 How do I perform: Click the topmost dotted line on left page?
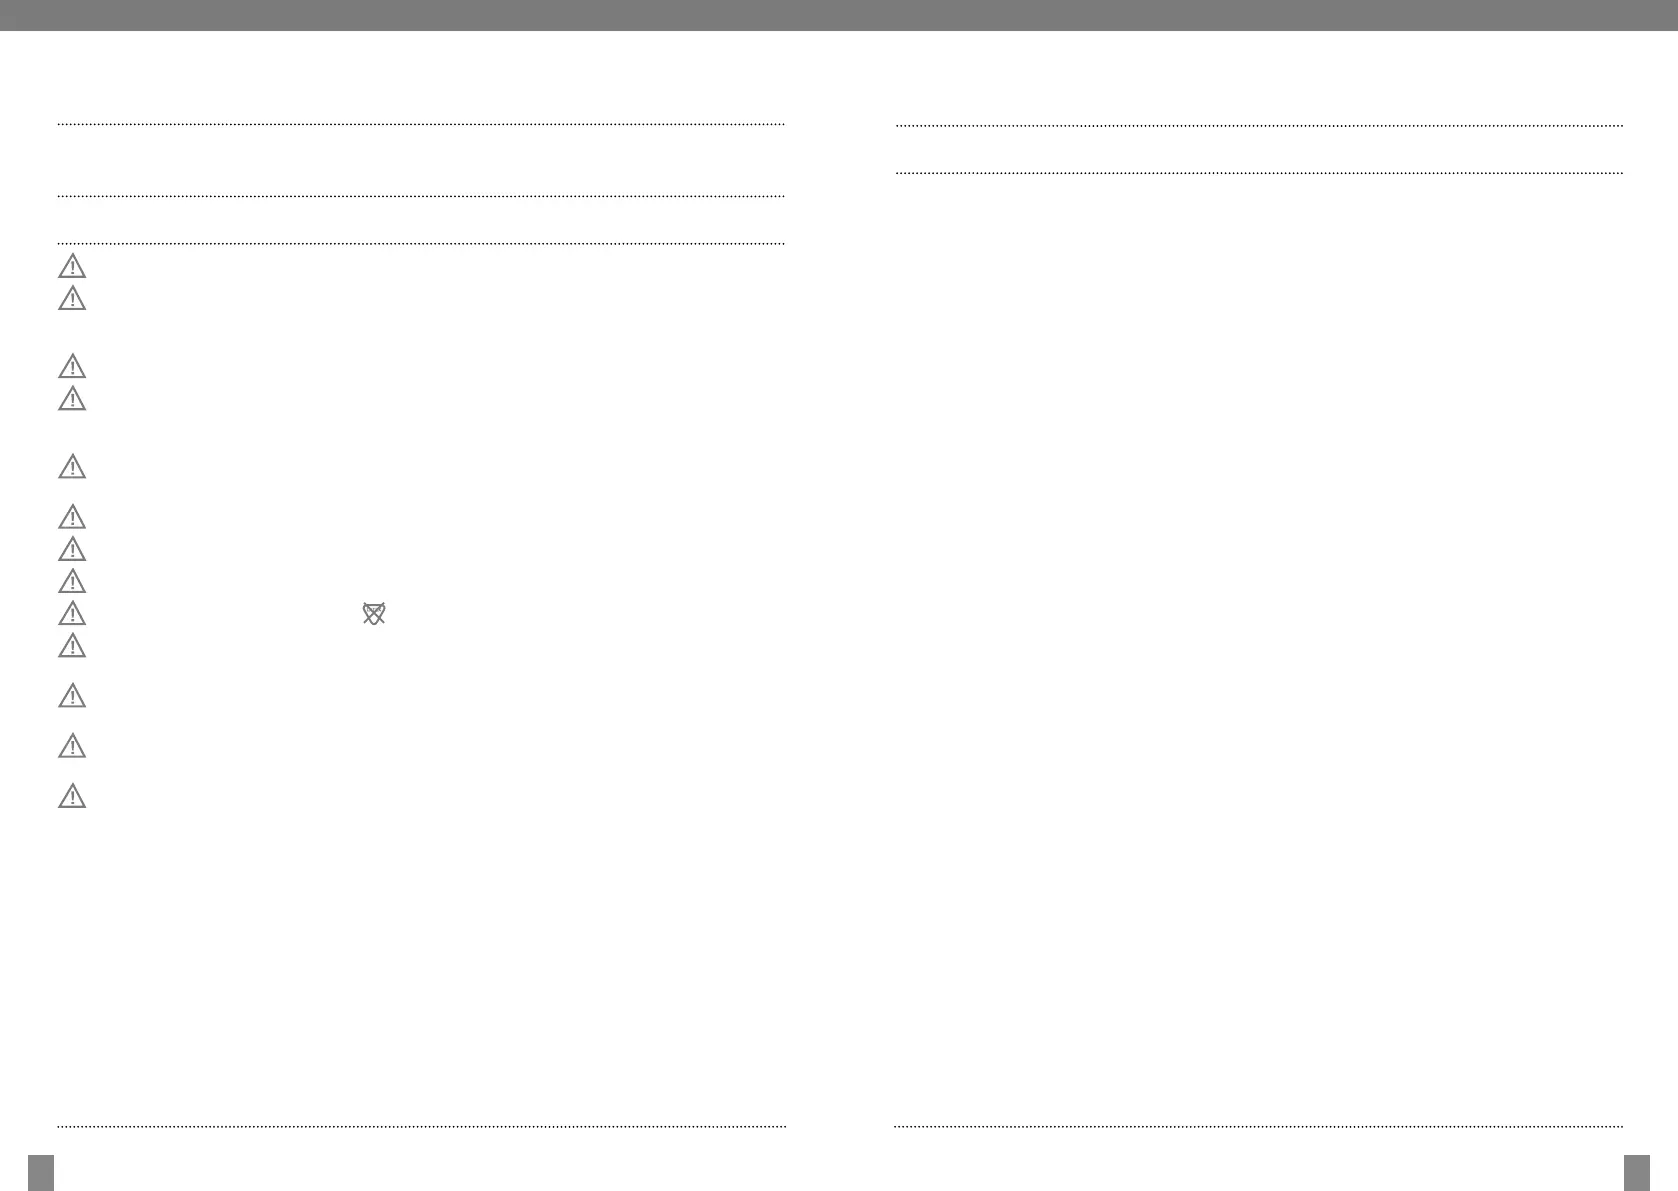pyautogui.click(x=421, y=124)
